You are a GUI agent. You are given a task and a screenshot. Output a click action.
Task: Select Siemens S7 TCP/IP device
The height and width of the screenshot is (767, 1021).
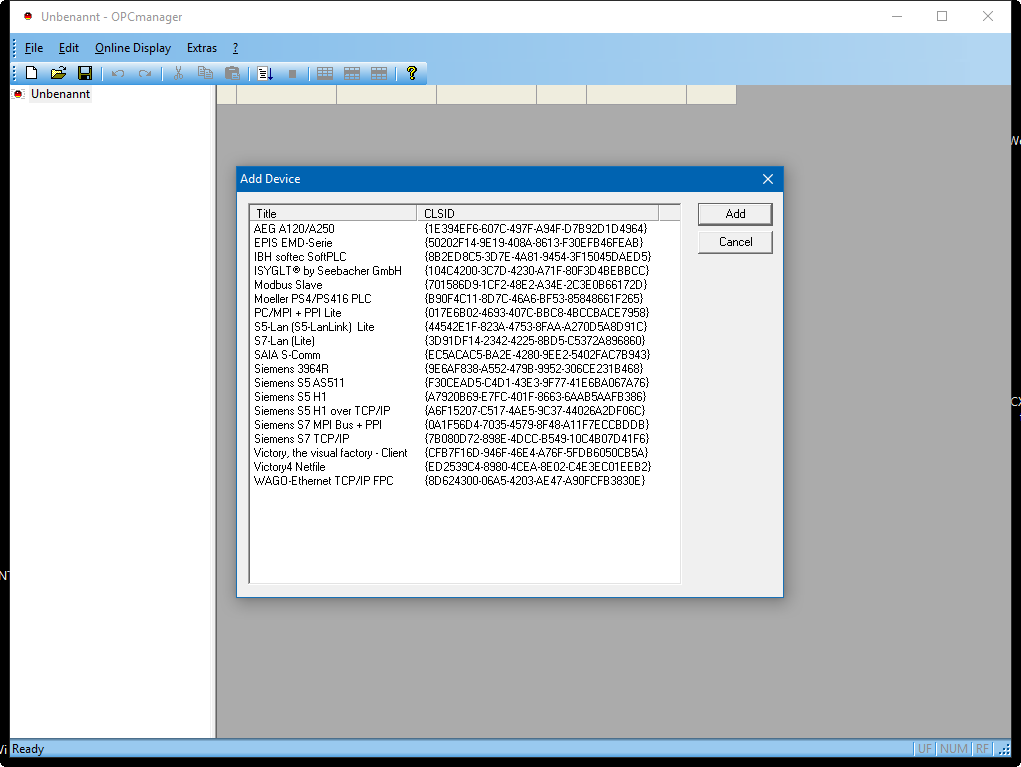301,439
